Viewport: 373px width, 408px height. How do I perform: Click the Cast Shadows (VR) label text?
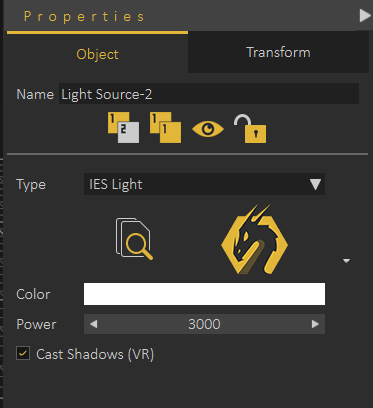pos(95,354)
